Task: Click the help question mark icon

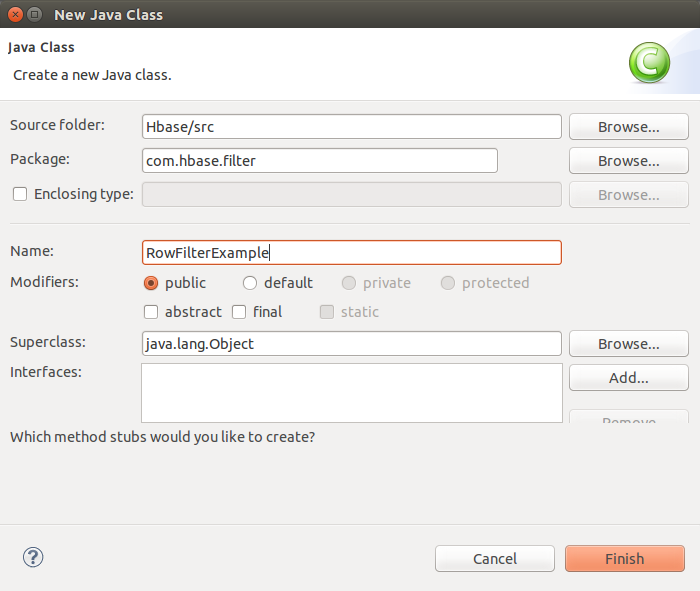Action: pyautogui.click(x=33, y=558)
